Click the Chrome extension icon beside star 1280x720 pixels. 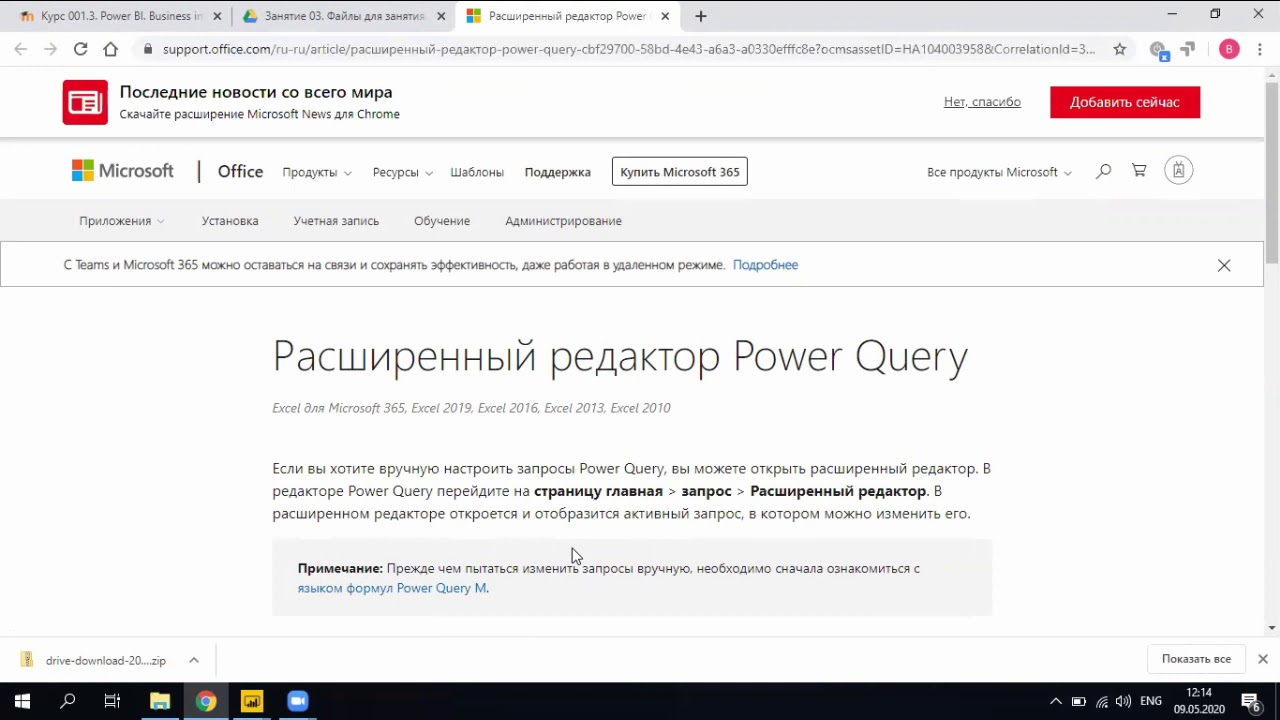click(x=1158, y=50)
